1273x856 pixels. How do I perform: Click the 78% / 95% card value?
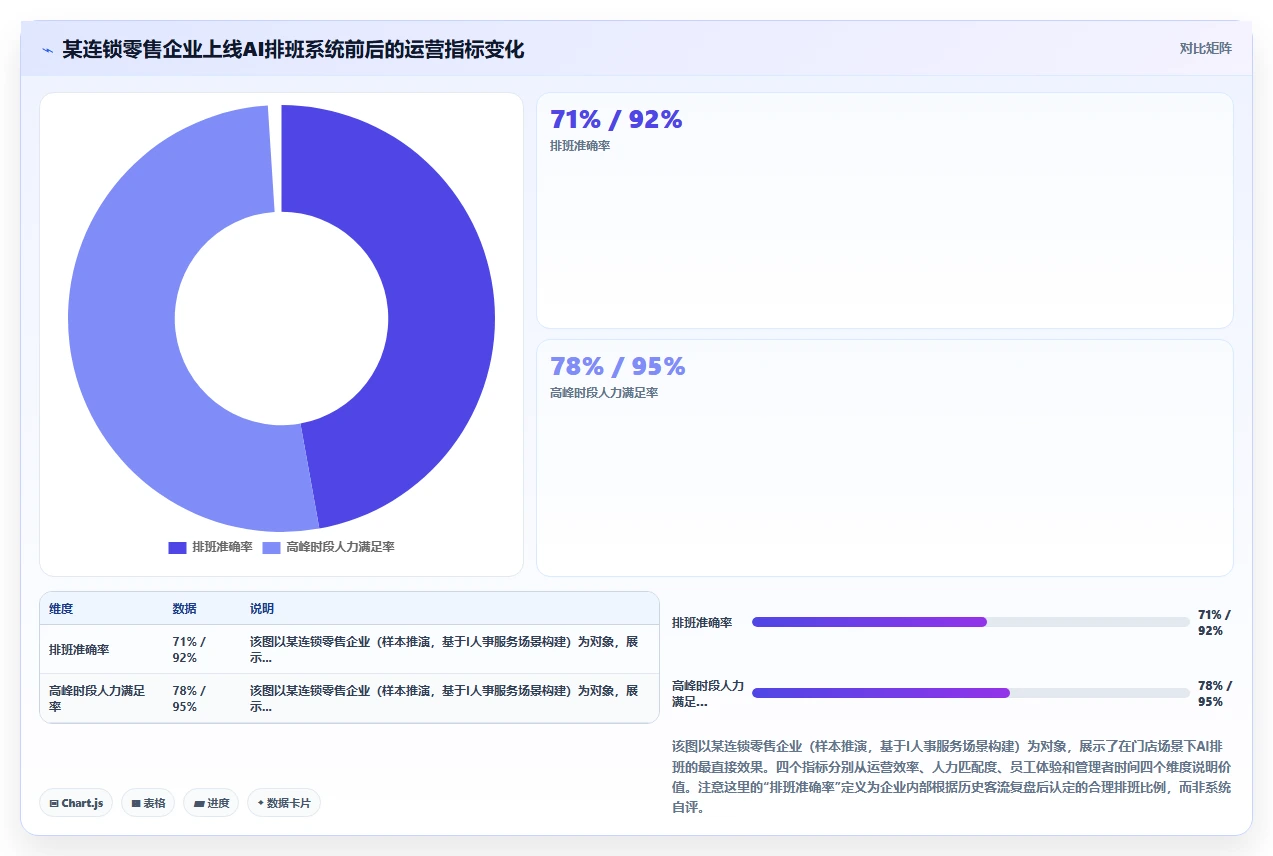point(617,366)
